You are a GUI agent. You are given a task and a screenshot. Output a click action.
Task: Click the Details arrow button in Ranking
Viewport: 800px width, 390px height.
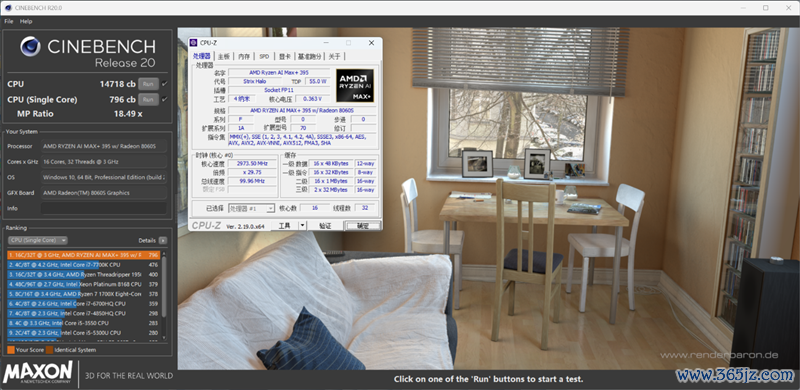click(x=162, y=240)
